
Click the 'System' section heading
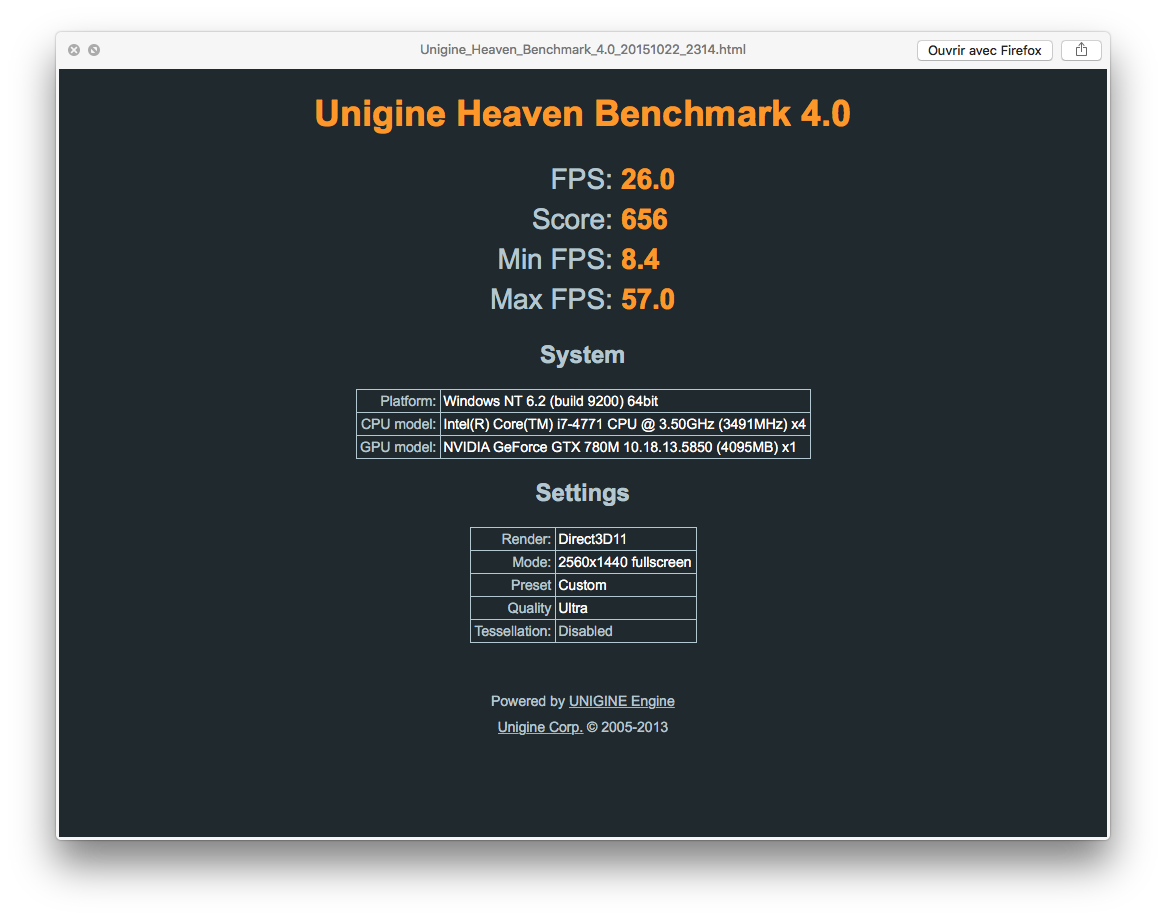[582, 355]
